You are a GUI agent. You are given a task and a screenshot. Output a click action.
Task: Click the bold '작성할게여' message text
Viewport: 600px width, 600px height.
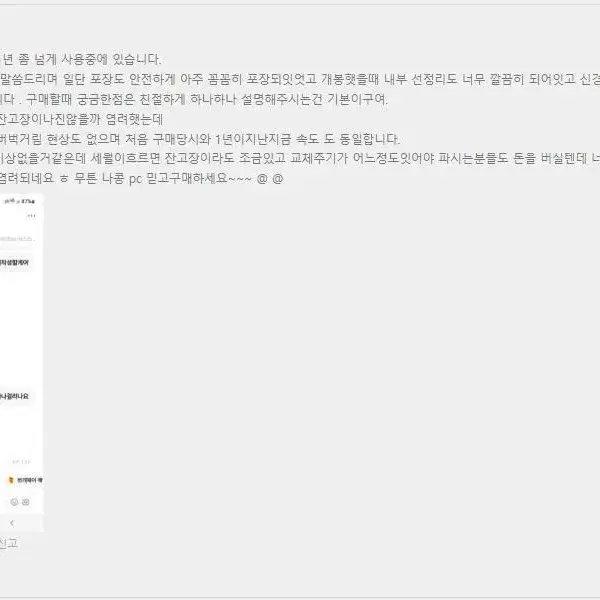coord(20,261)
